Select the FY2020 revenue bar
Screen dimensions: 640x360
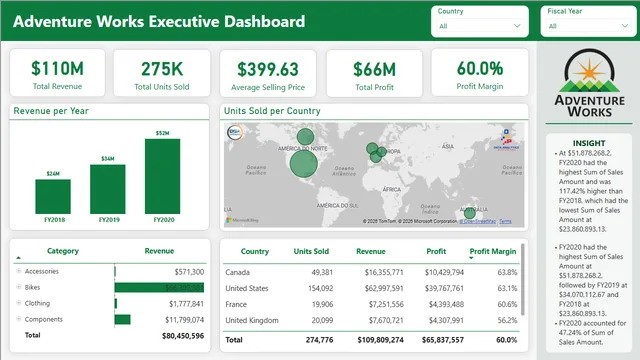coord(162,176)
